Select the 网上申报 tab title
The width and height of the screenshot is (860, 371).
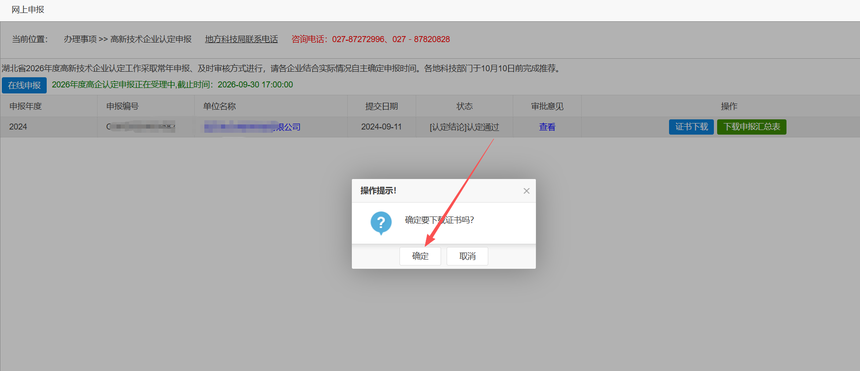pos(28,10)
